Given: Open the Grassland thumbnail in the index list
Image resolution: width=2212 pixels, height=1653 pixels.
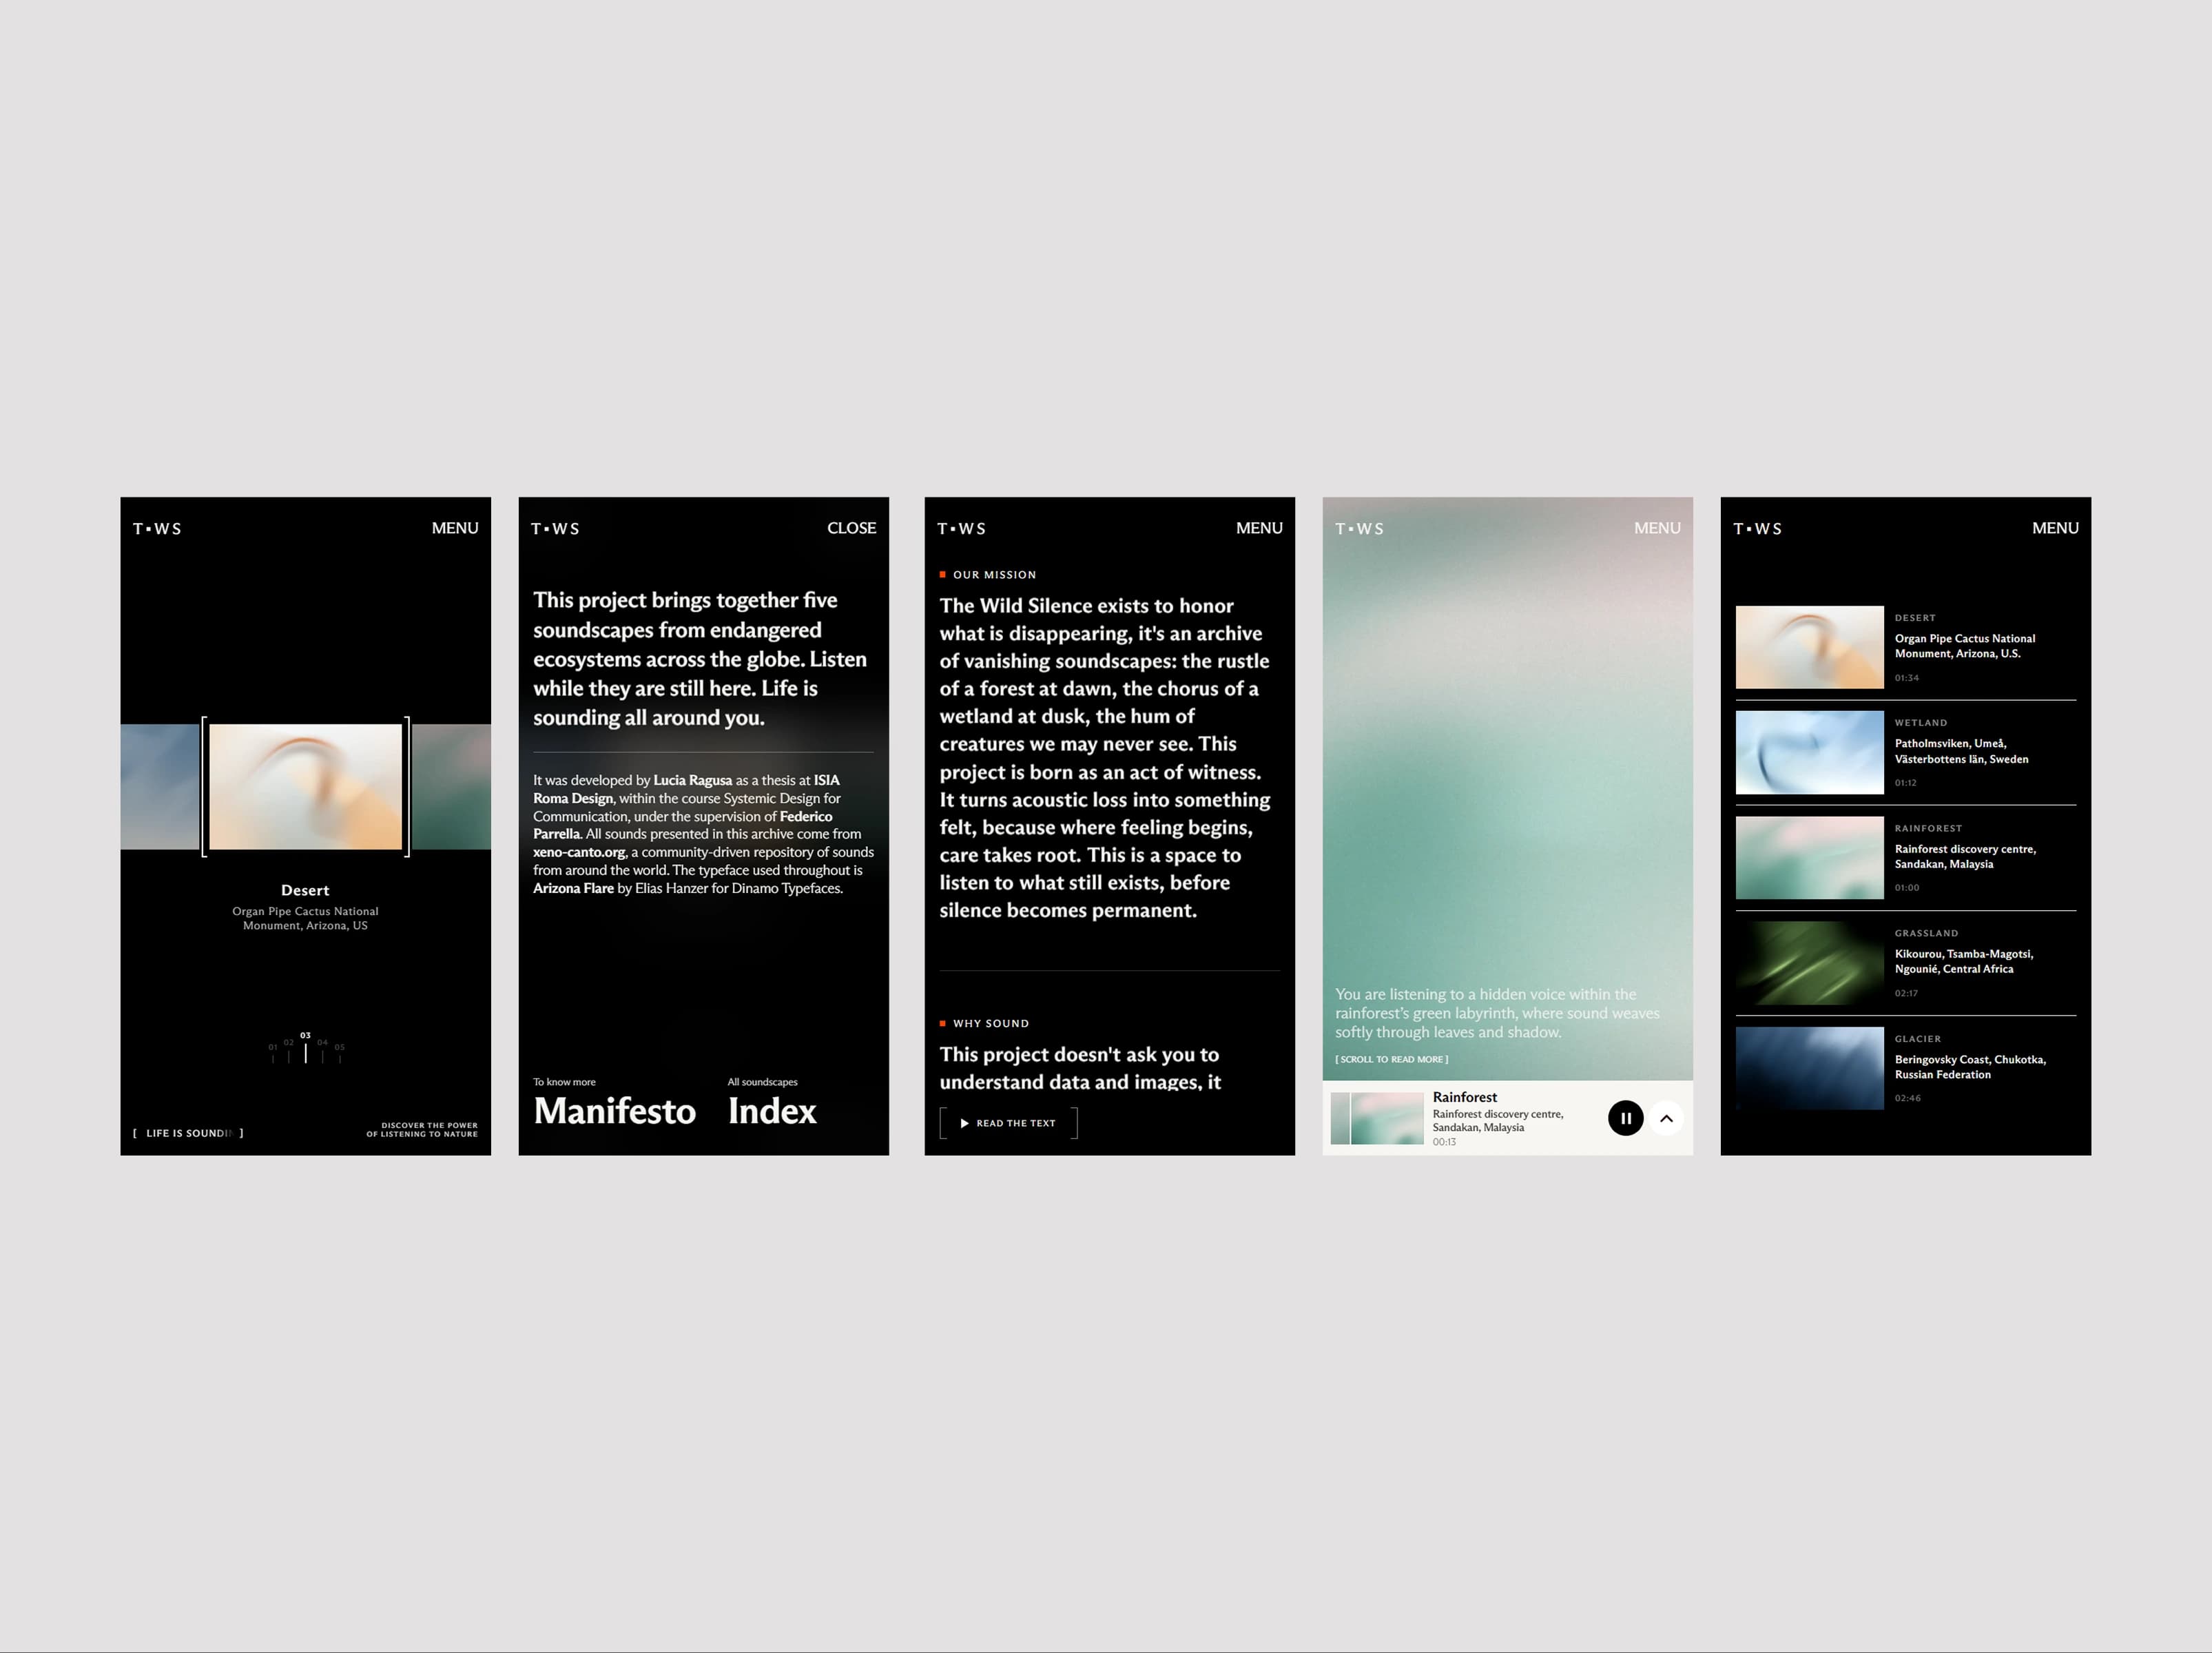Looking at the screenshot, I should tap(1809, 963).
